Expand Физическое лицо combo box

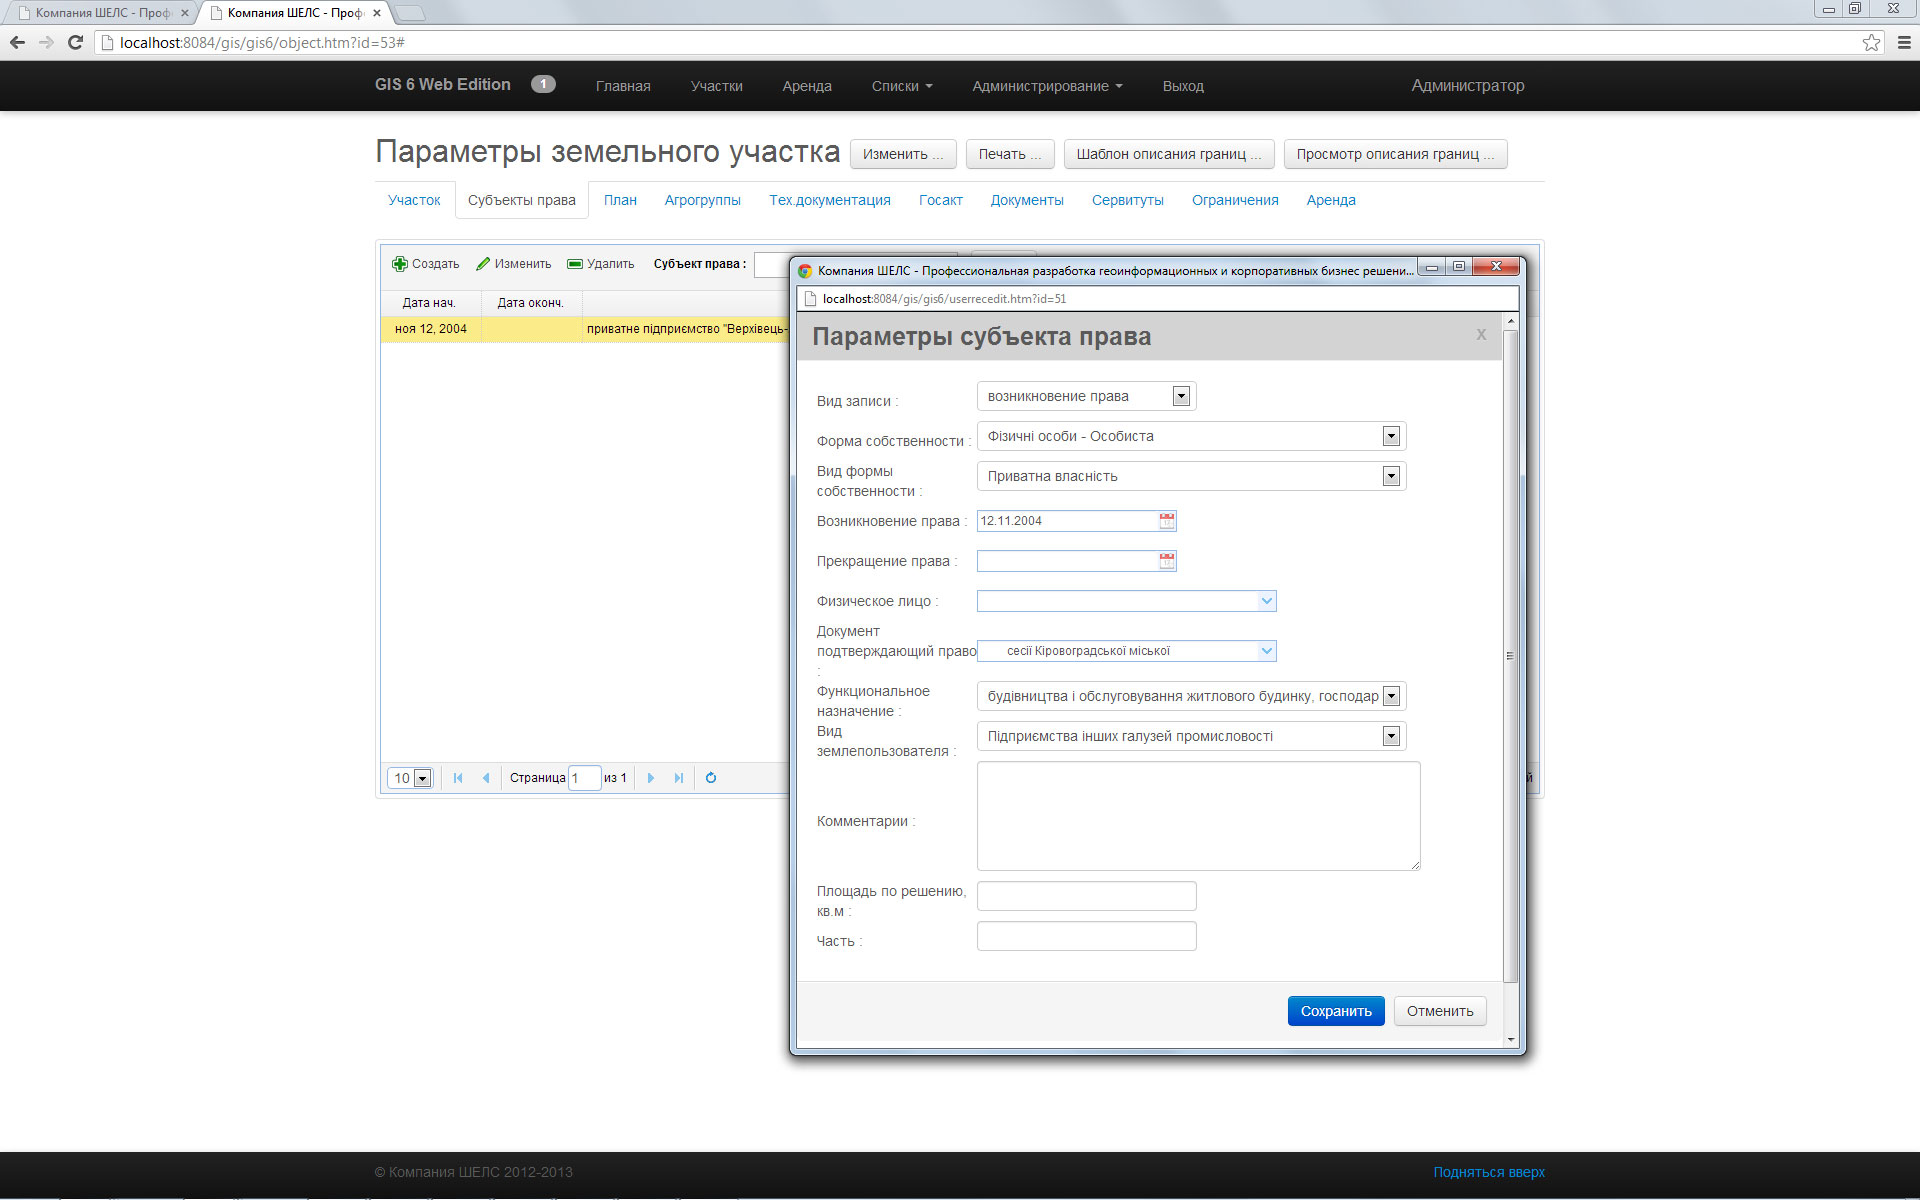[1266, 601]
